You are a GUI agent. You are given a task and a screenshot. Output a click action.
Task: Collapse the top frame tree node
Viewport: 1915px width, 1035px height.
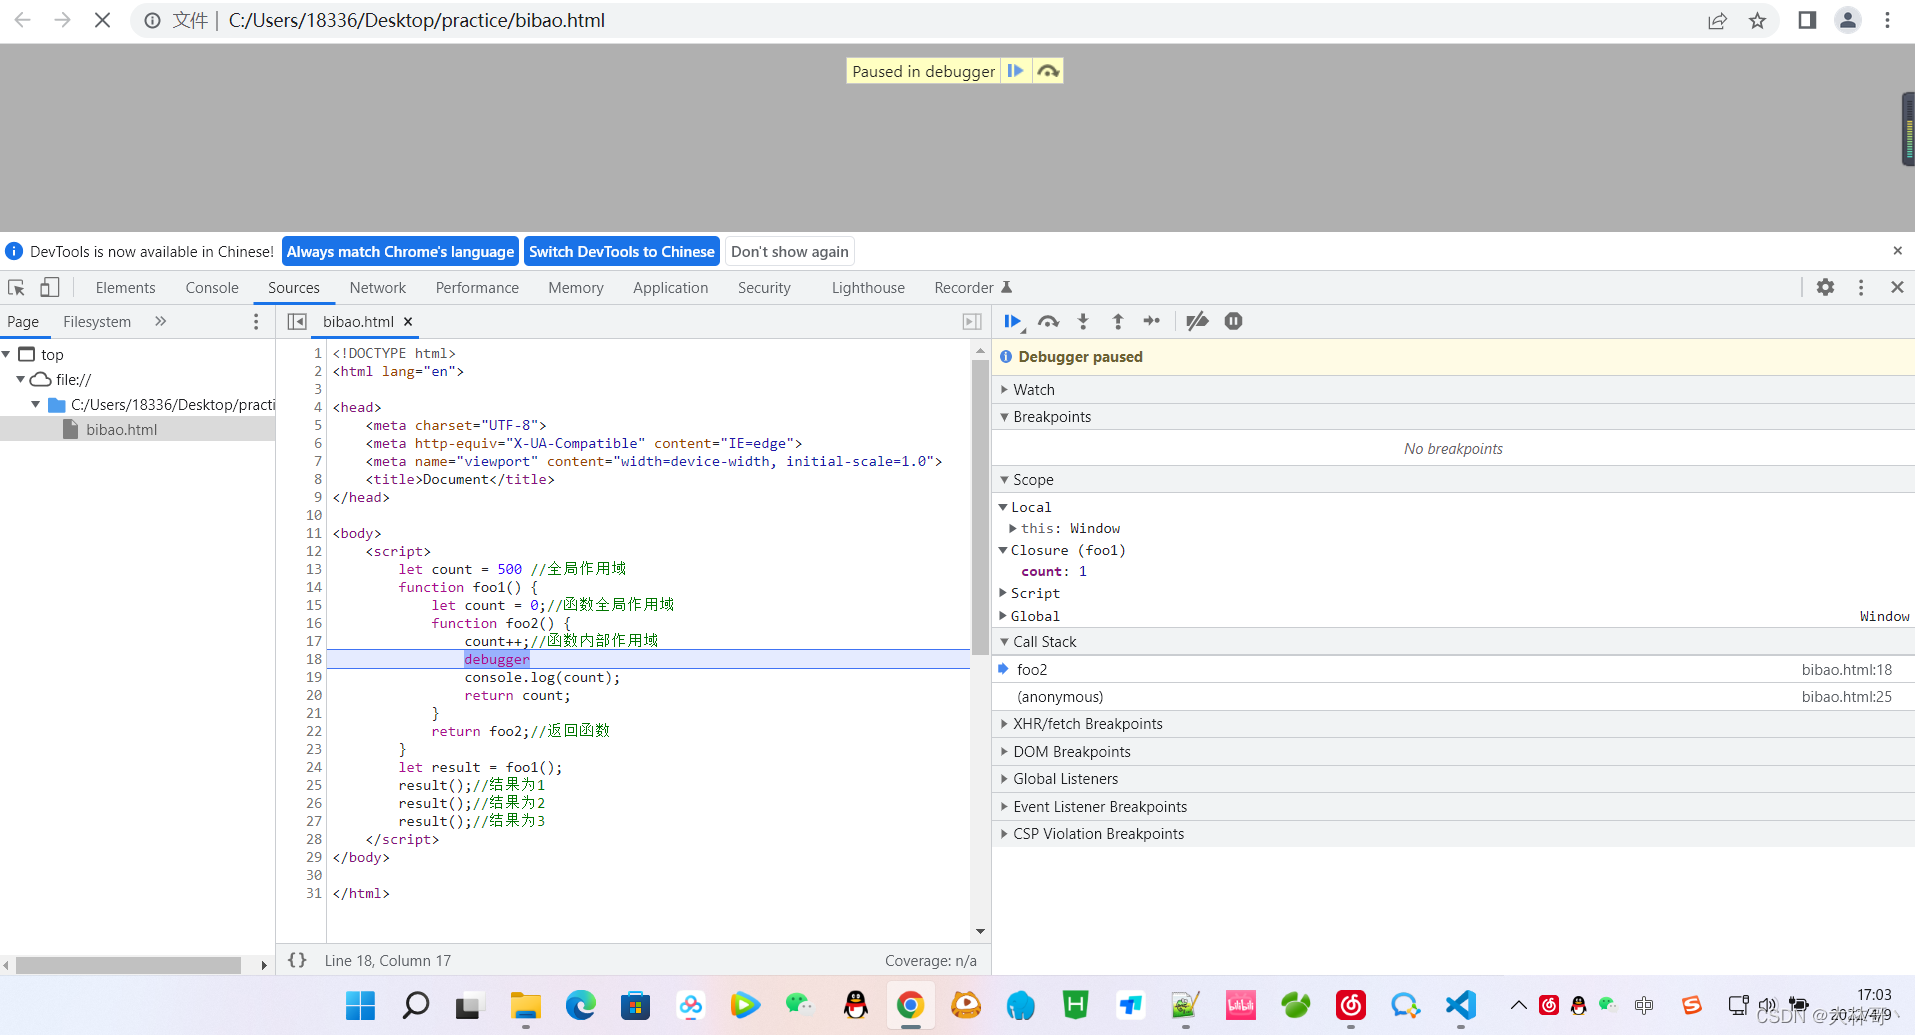click(7, 355)
